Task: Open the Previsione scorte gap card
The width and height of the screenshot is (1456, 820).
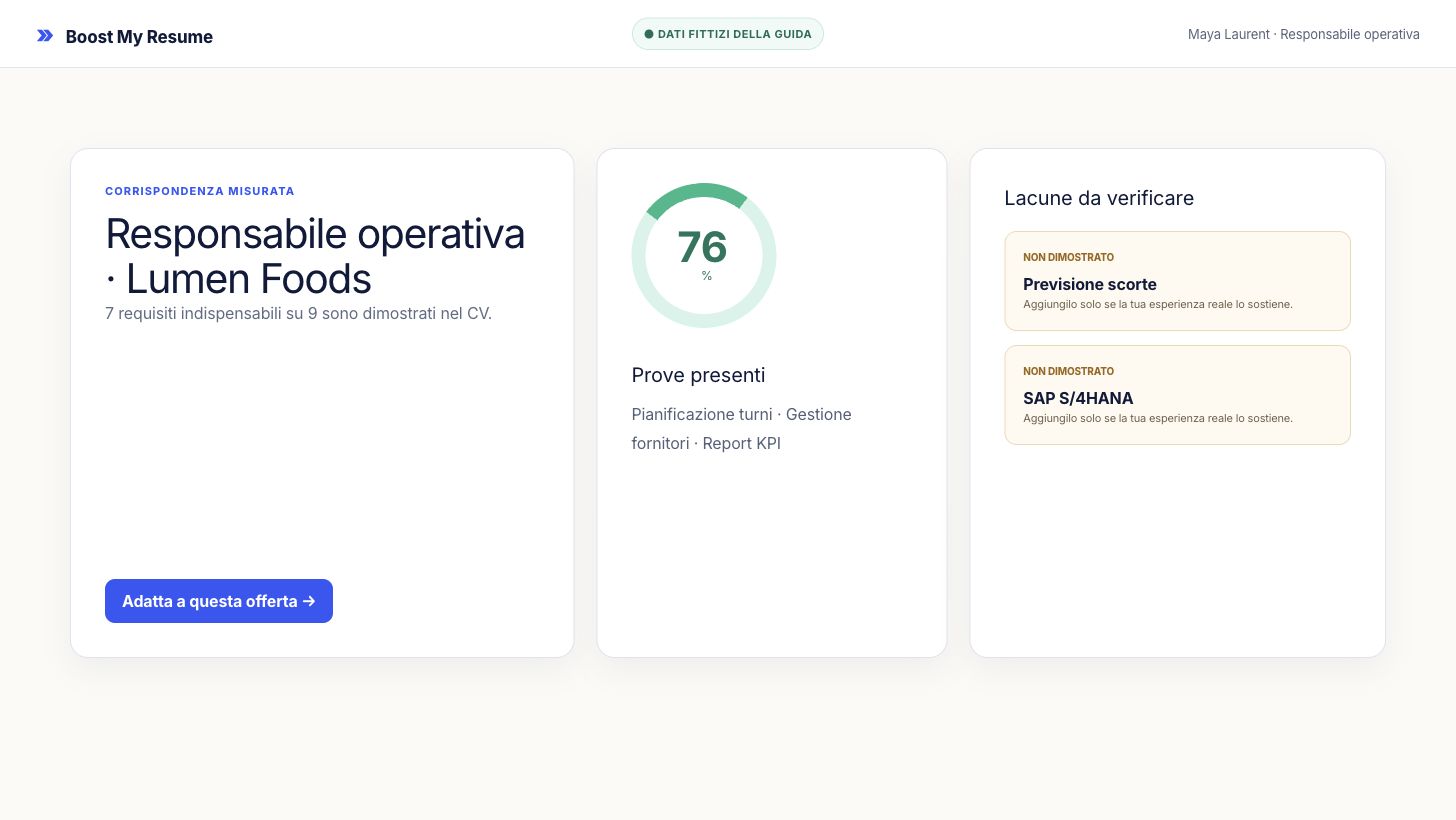Action: pos(1177,281)
